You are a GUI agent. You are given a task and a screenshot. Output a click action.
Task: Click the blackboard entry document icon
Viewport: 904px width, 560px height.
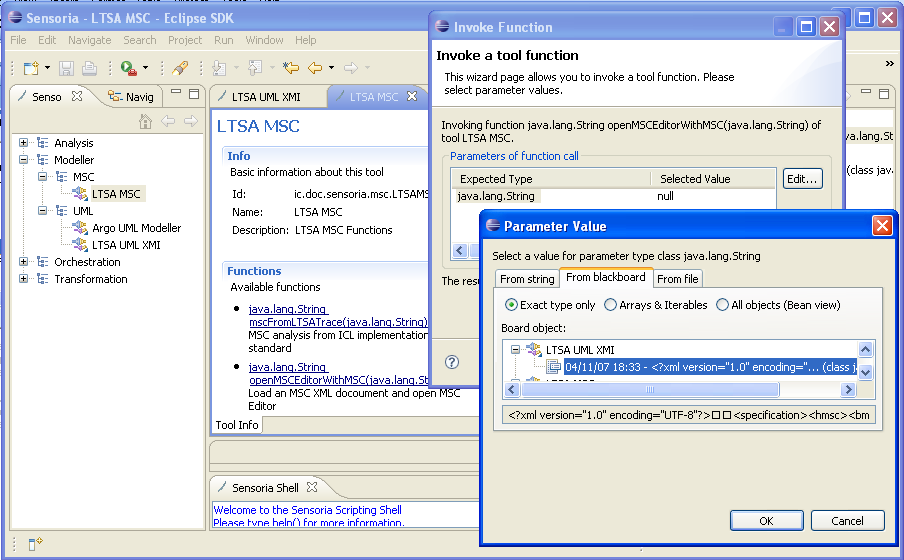[x=553, y=366]
